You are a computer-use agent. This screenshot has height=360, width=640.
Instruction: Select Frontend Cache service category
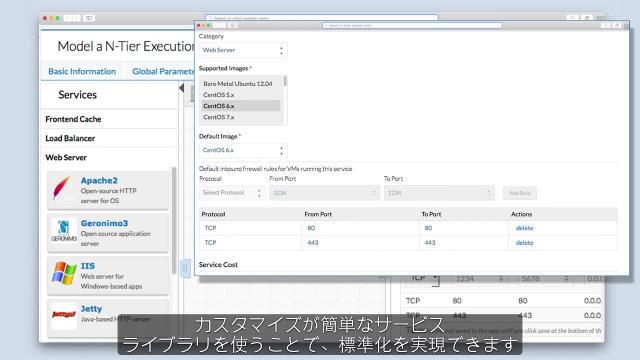[x=73, y=119]
